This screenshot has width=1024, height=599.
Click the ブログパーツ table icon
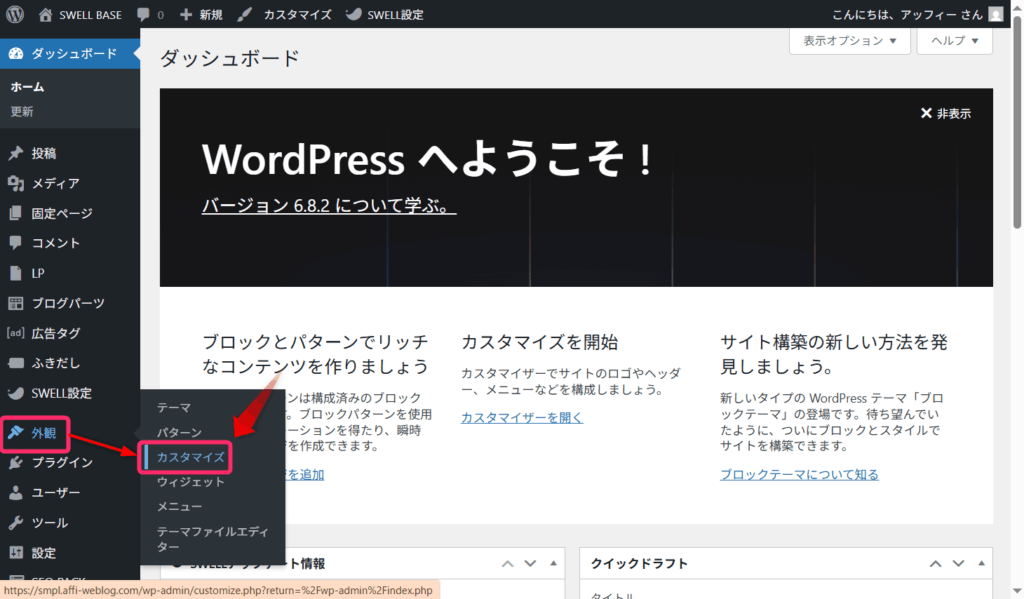(x=16, y=303)
